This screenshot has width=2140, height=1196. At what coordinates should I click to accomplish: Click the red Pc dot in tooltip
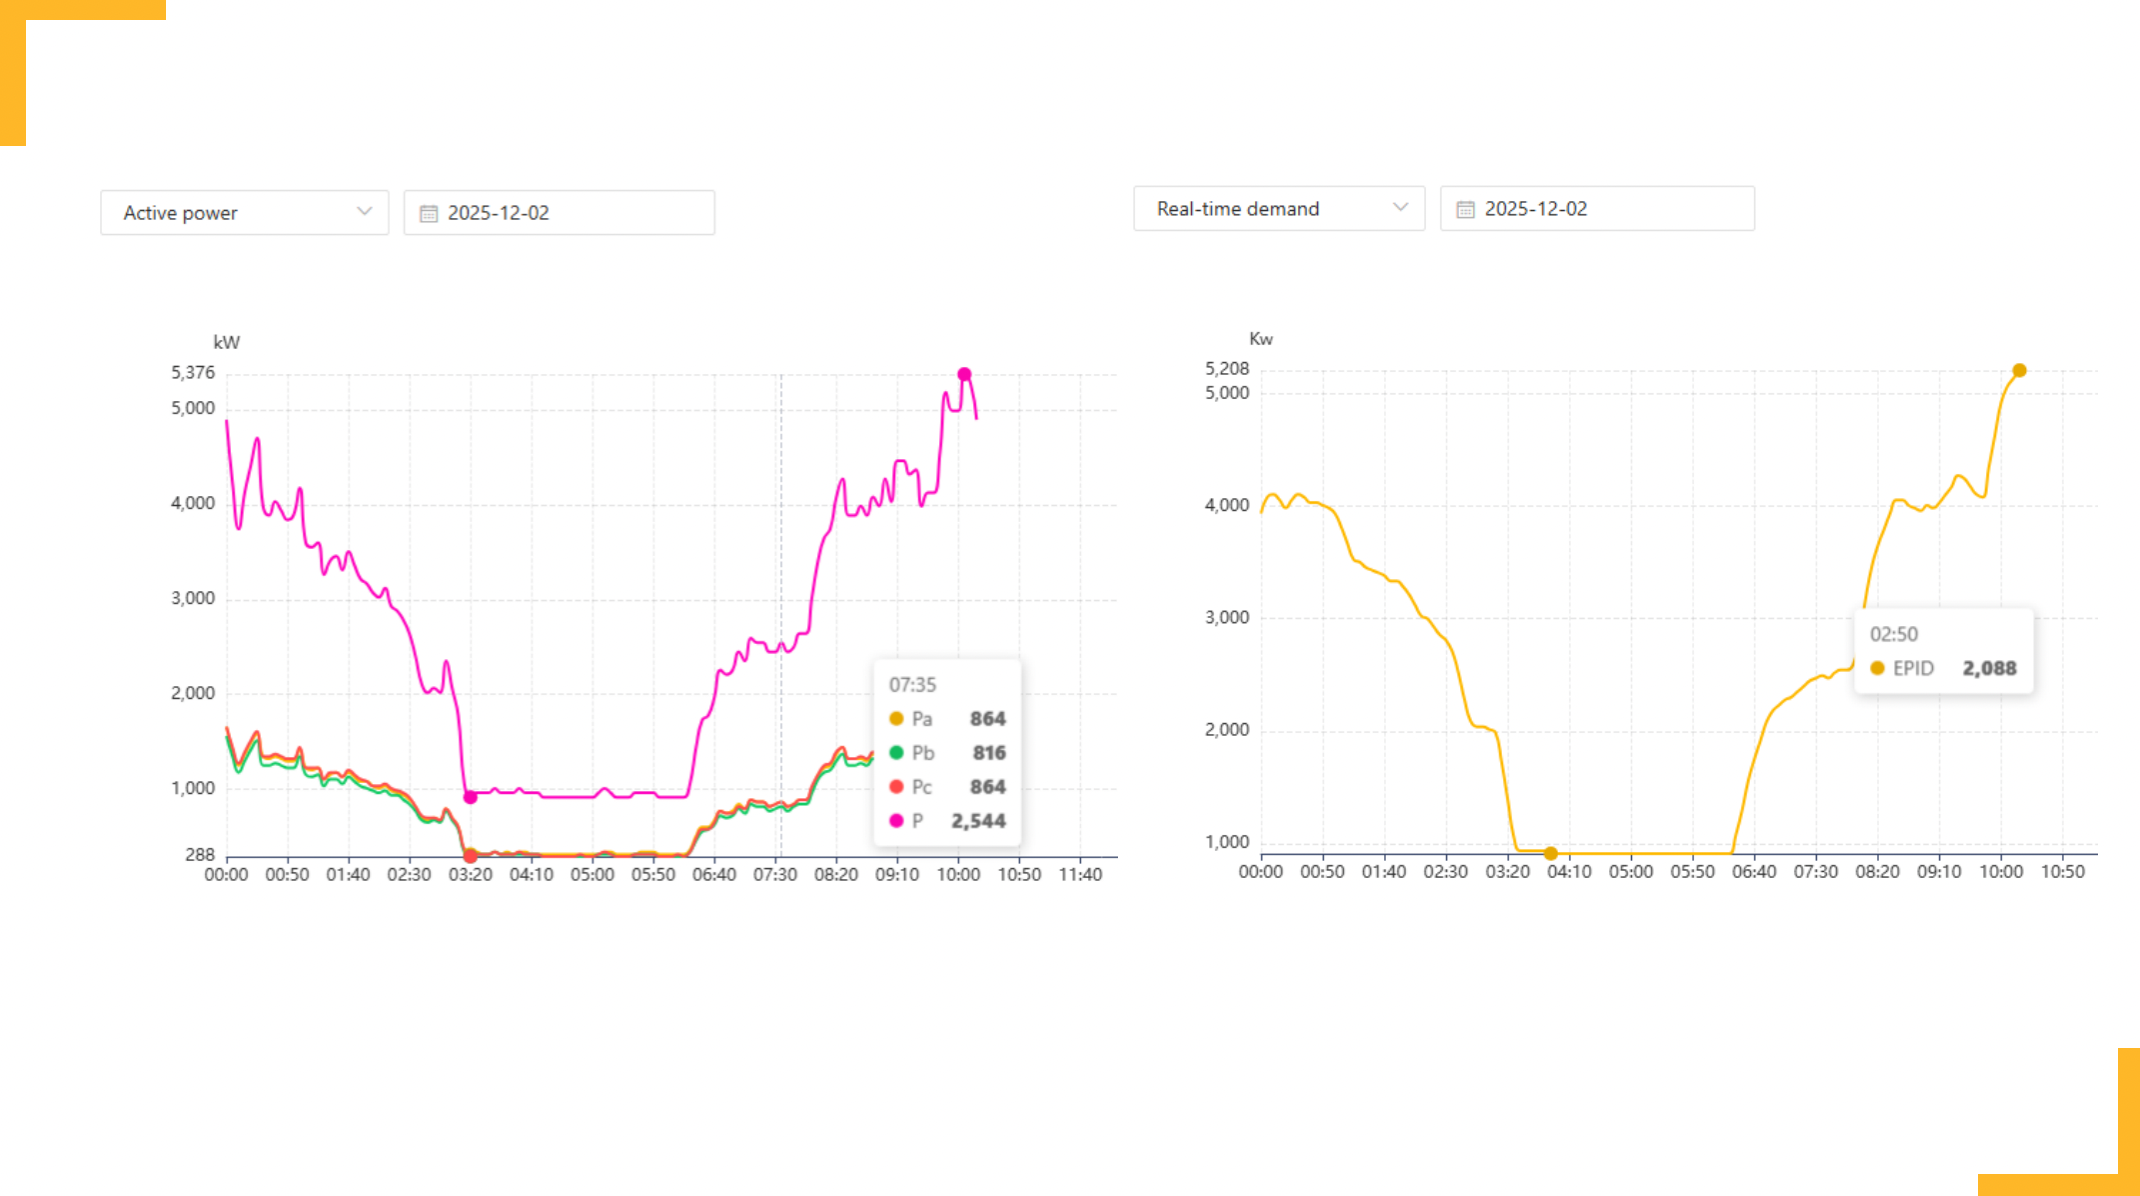pos(896,787)
